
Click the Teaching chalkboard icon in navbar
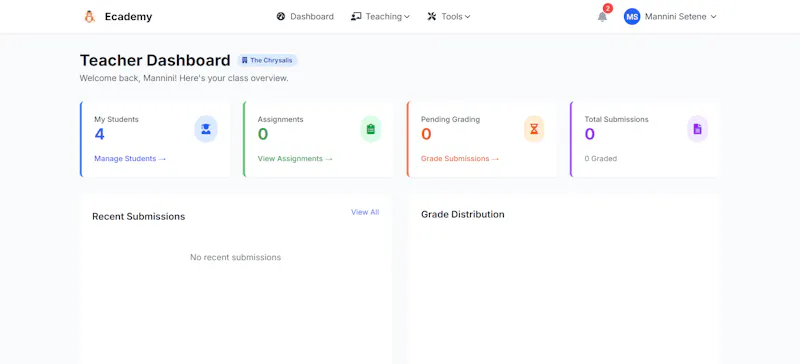click(x=356, y=16)
